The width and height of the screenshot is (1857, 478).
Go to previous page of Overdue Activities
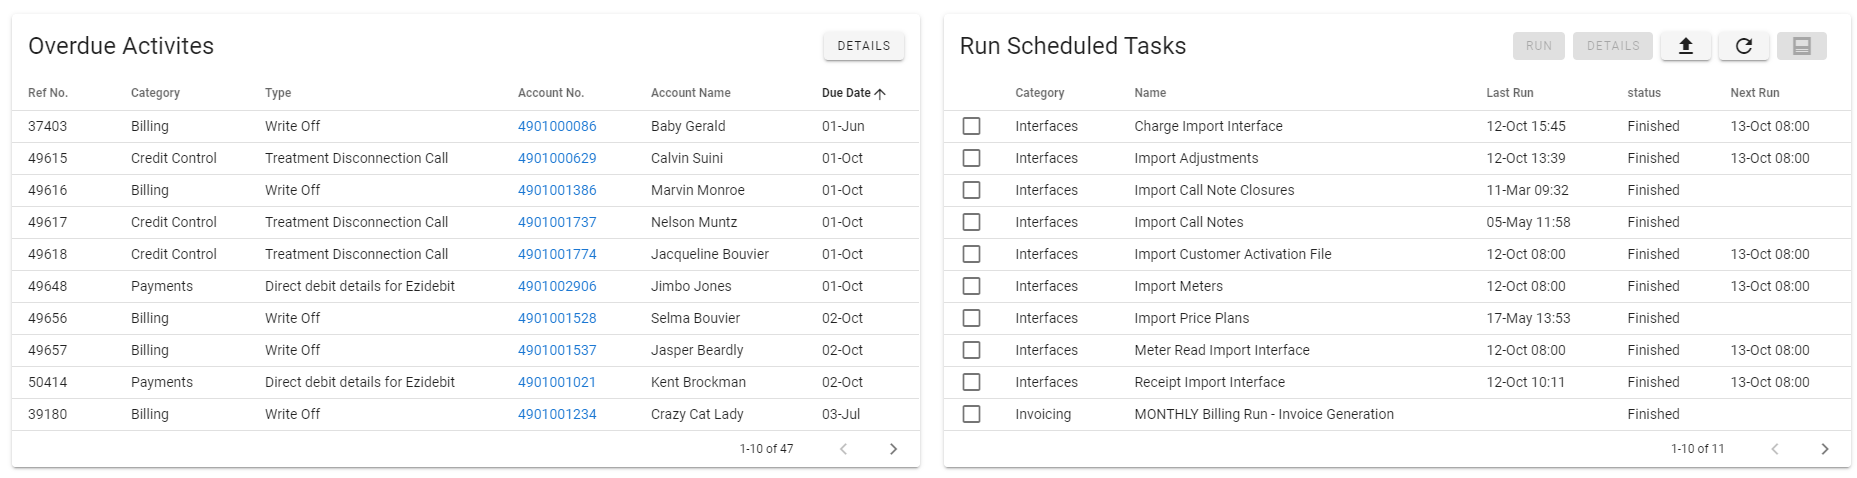coord(843,449)
